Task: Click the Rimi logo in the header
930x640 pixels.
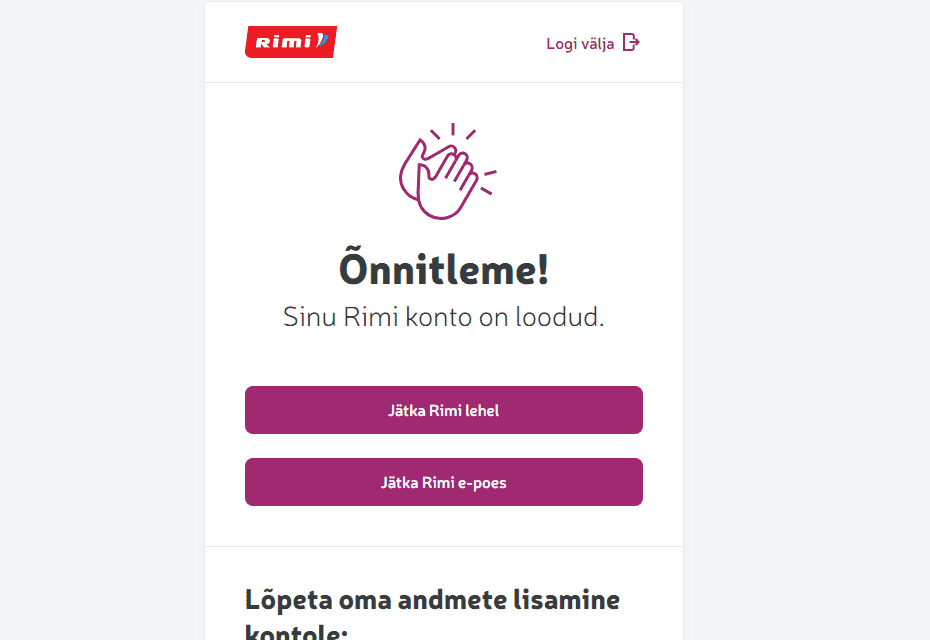Action: [290, 42]
